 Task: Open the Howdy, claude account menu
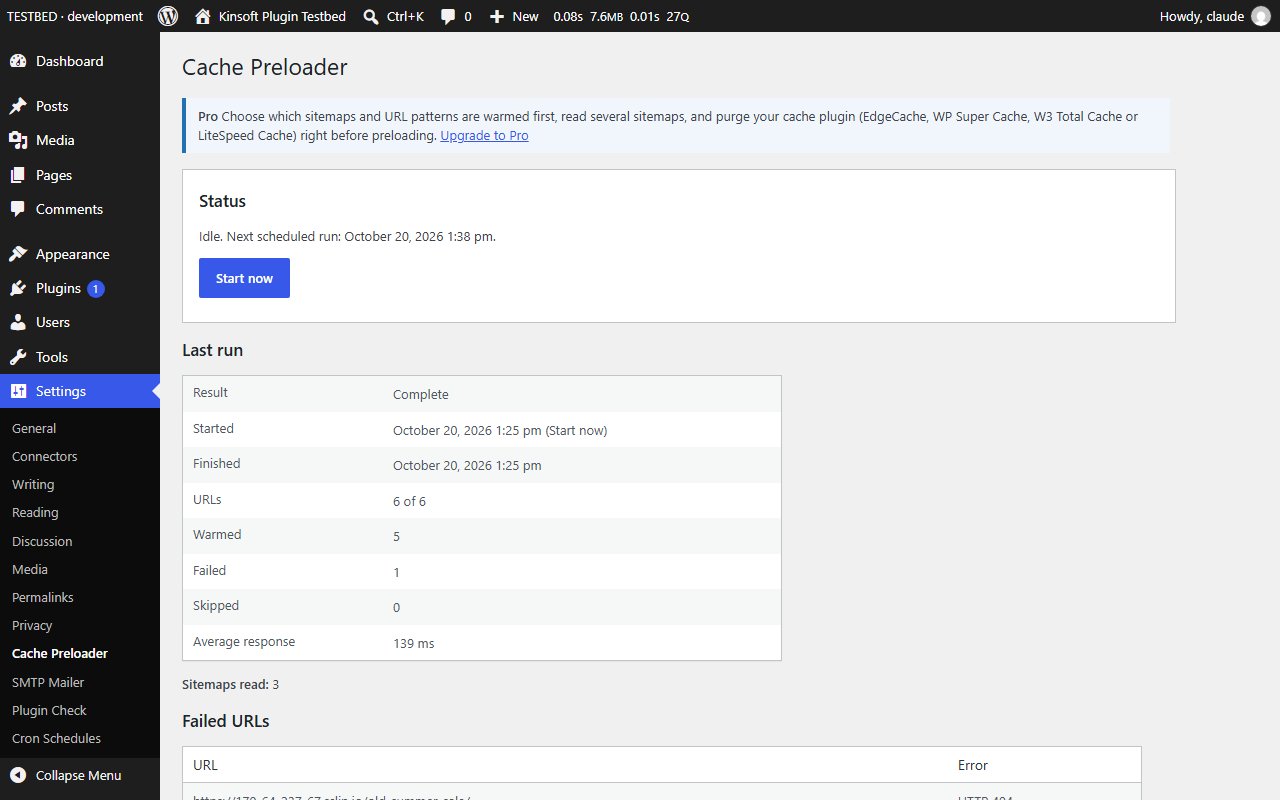pos(1214,16)
